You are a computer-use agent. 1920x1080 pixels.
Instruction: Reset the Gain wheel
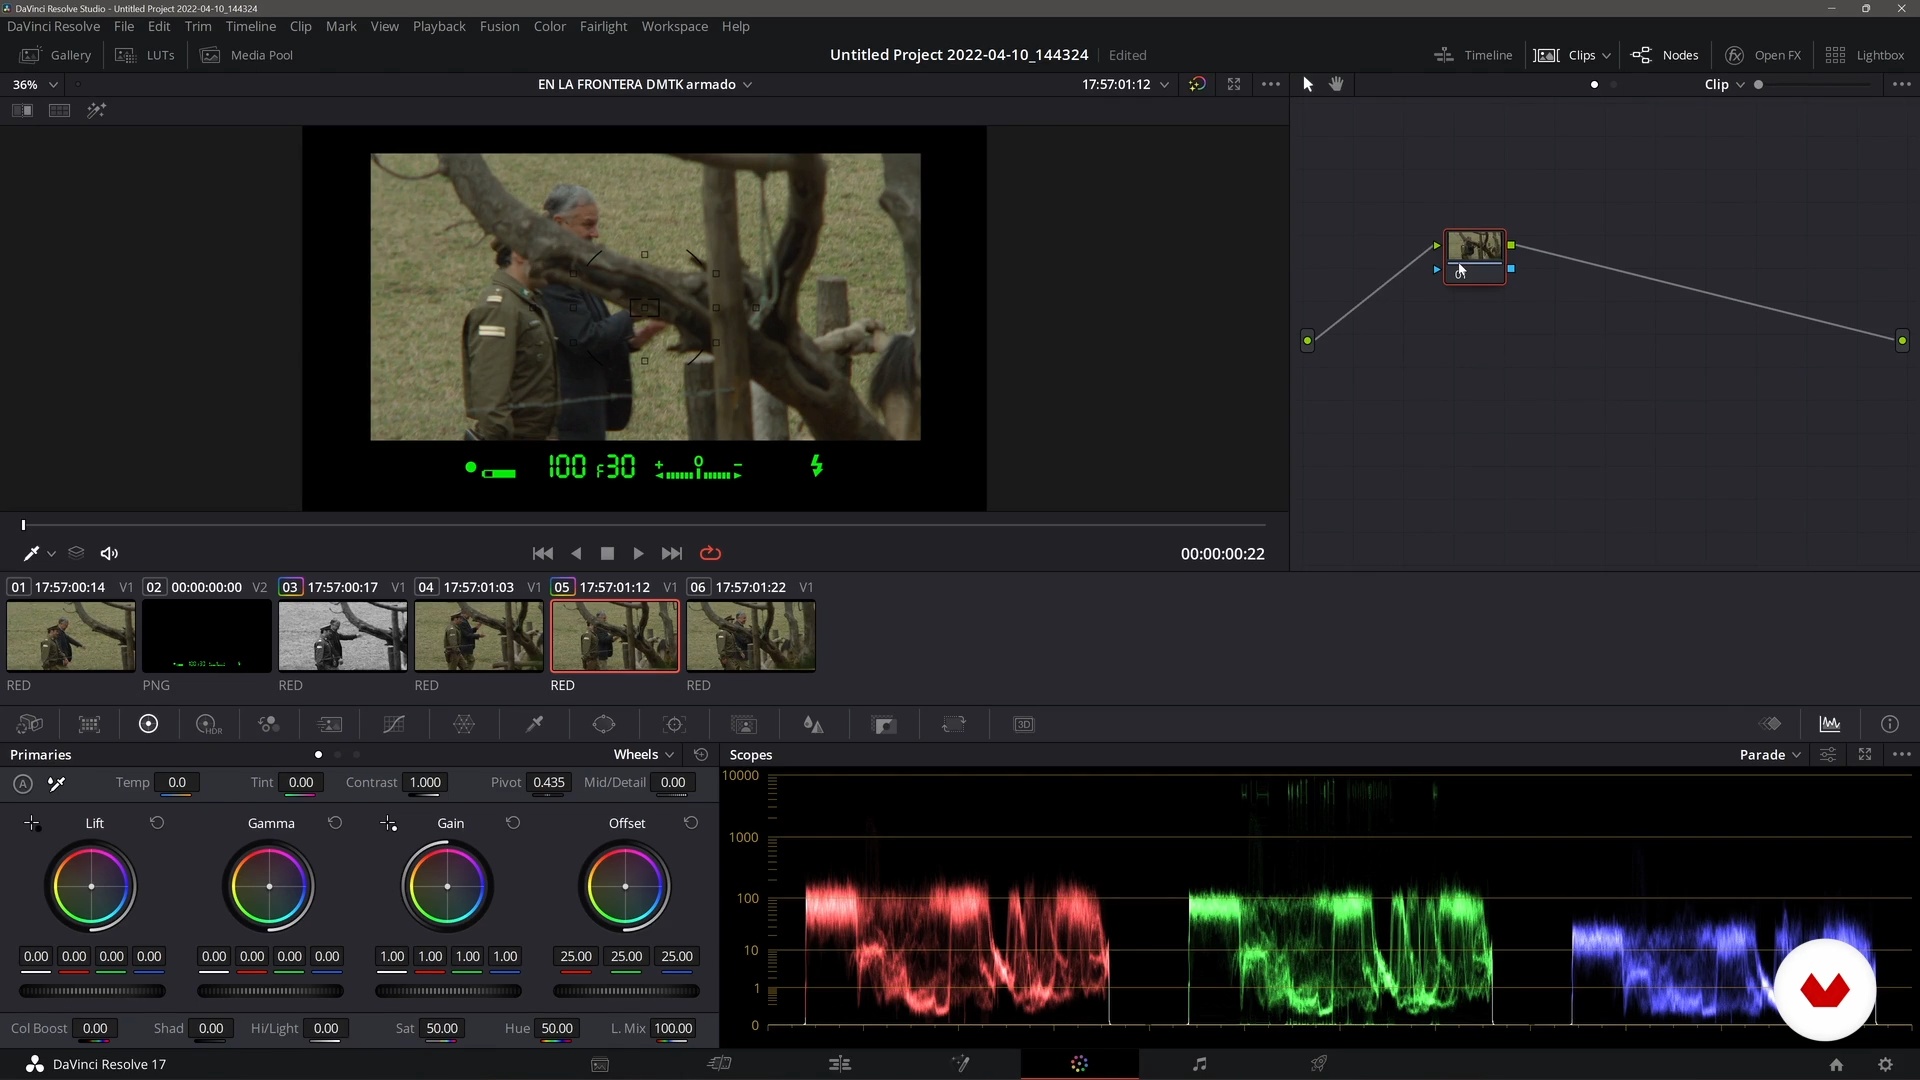(513, 823)
